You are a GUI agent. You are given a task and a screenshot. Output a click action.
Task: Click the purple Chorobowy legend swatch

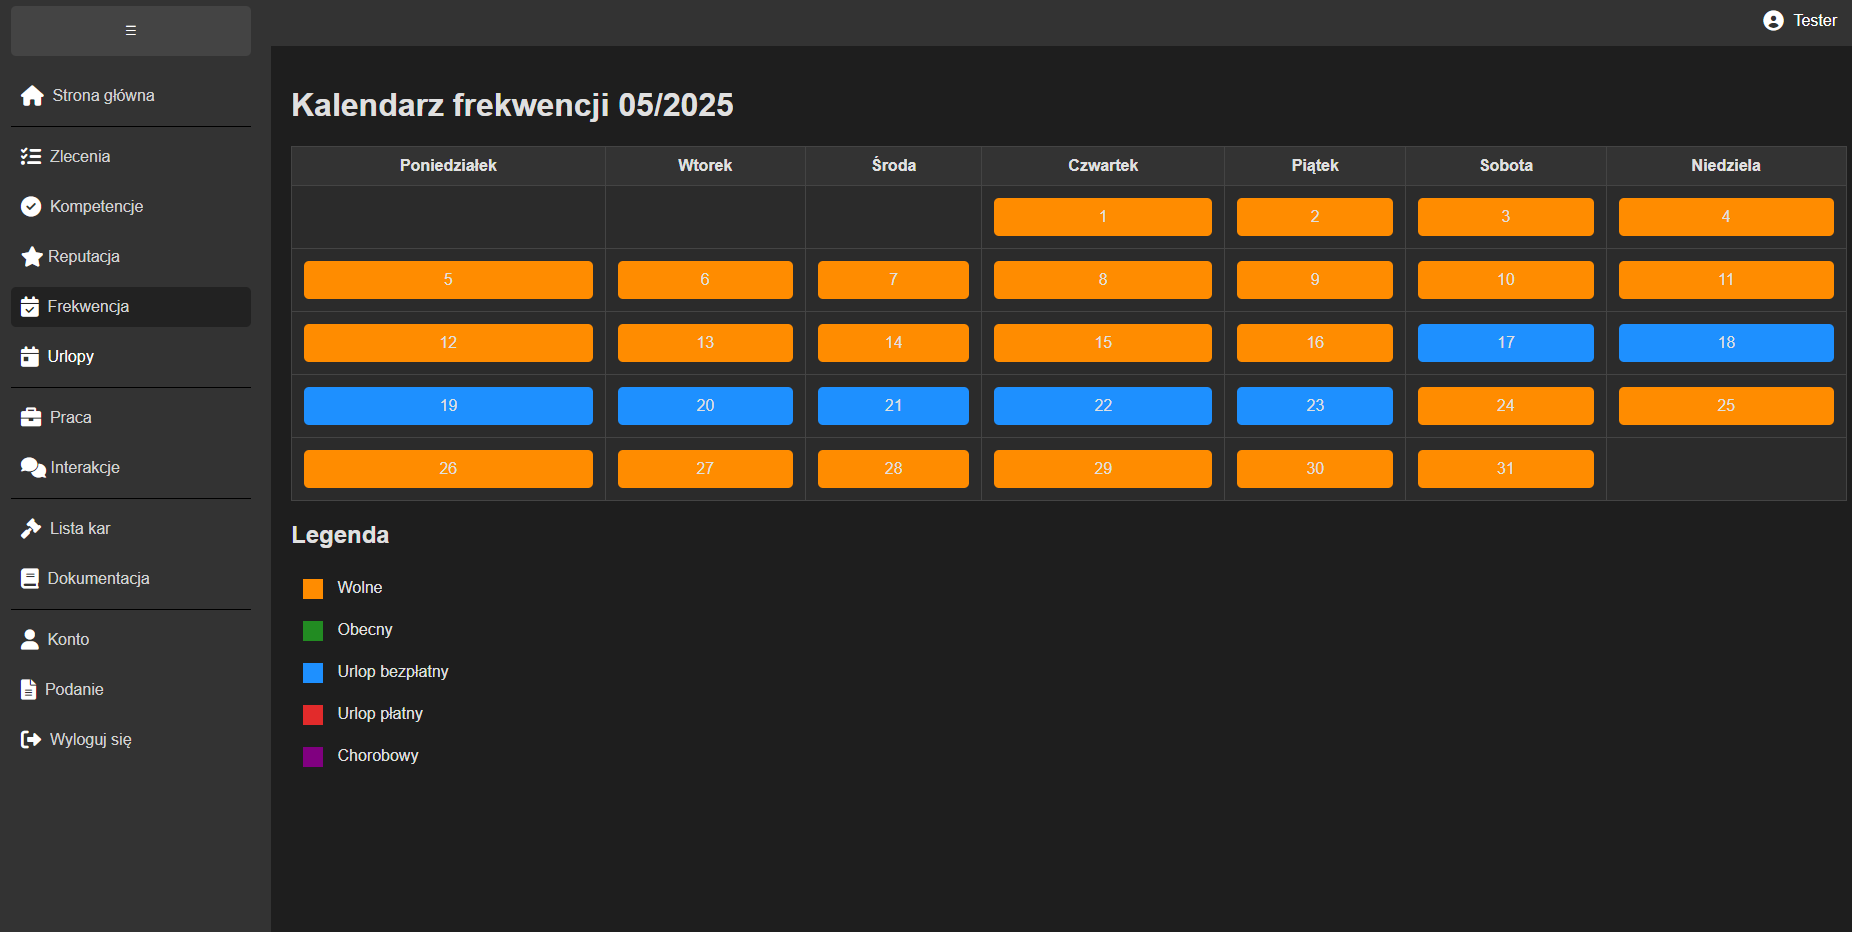click(x=313, y=757)
